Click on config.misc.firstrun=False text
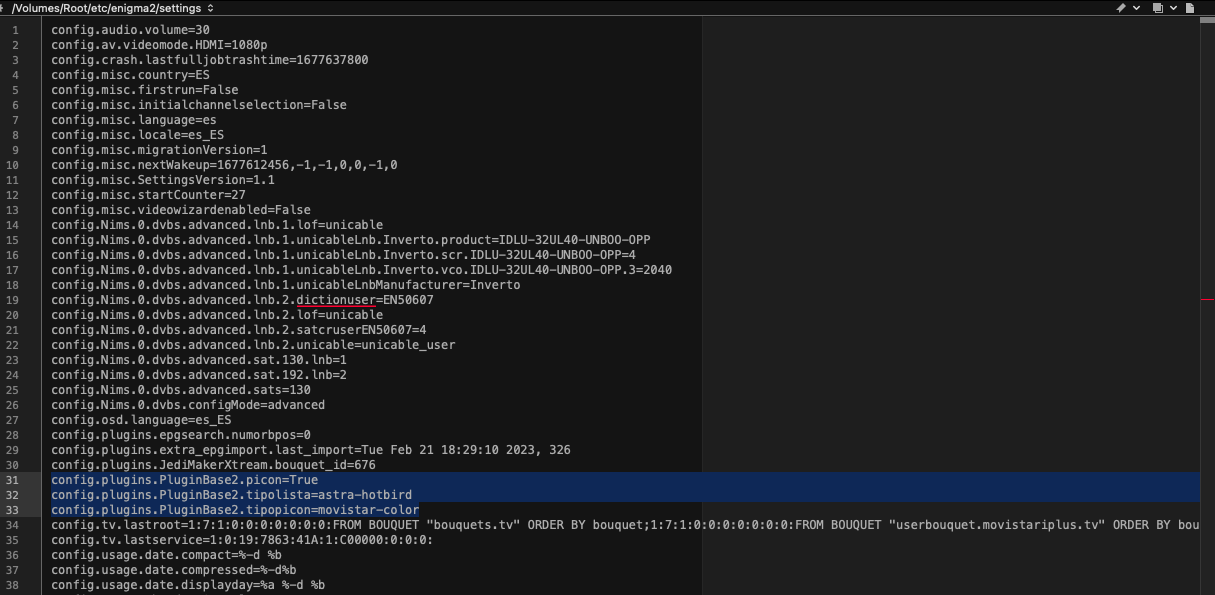 145,90
